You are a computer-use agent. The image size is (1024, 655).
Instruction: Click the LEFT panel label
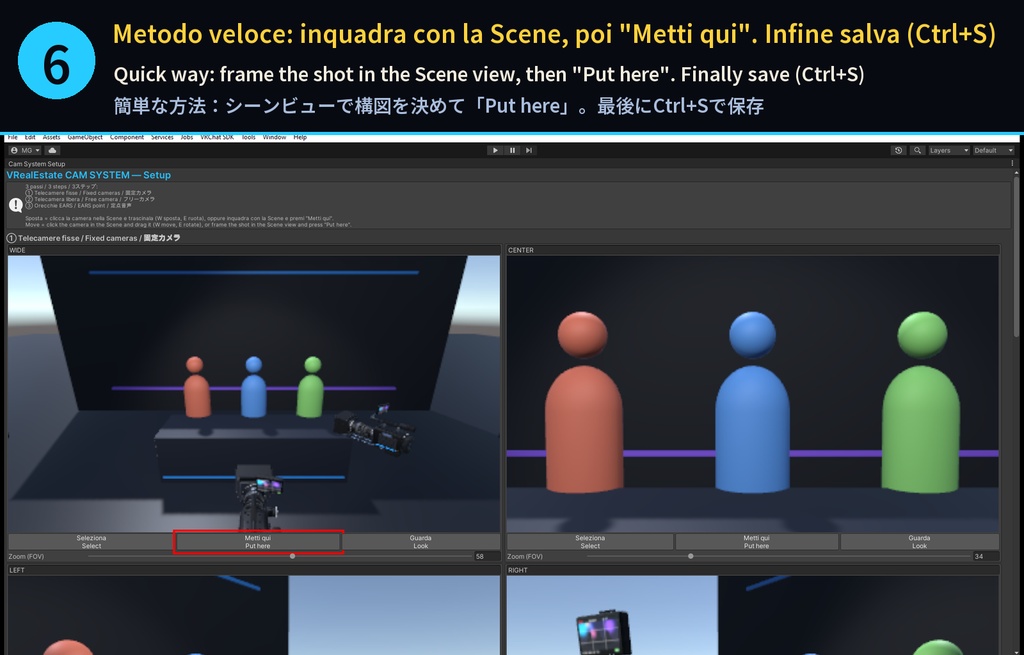tap(17, 570)
